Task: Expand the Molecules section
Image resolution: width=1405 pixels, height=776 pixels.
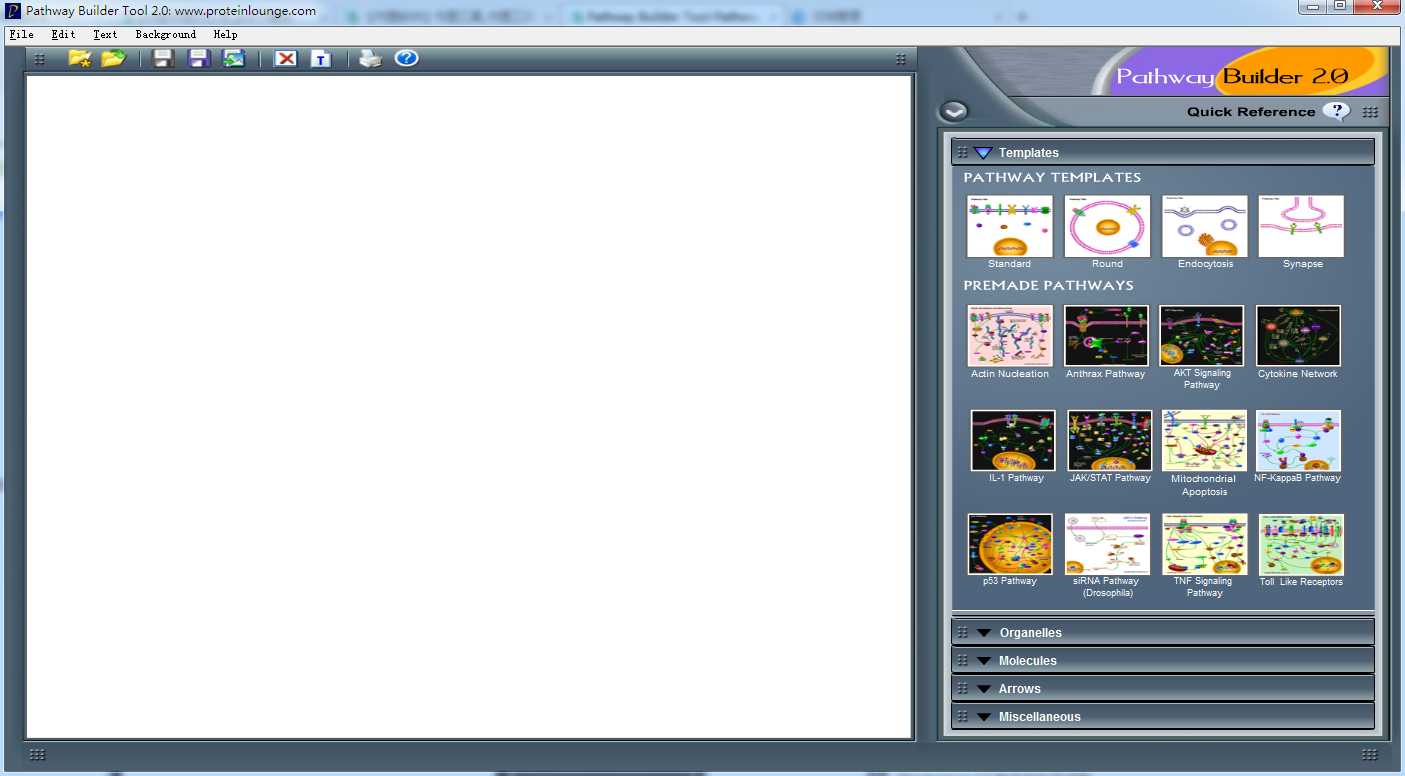Action: pos(984,661)
